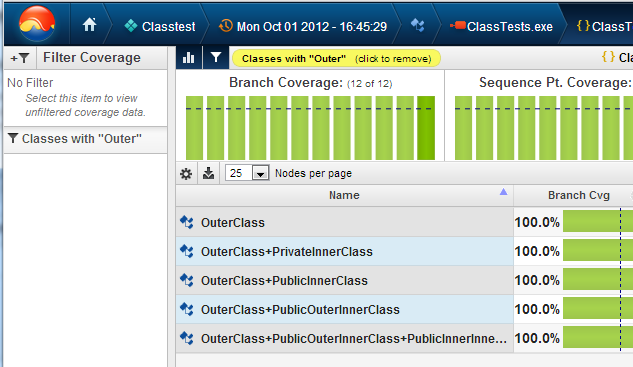Download the coverage data export
633x367 pixels.
pyautogui.click(x=208, y=174)
